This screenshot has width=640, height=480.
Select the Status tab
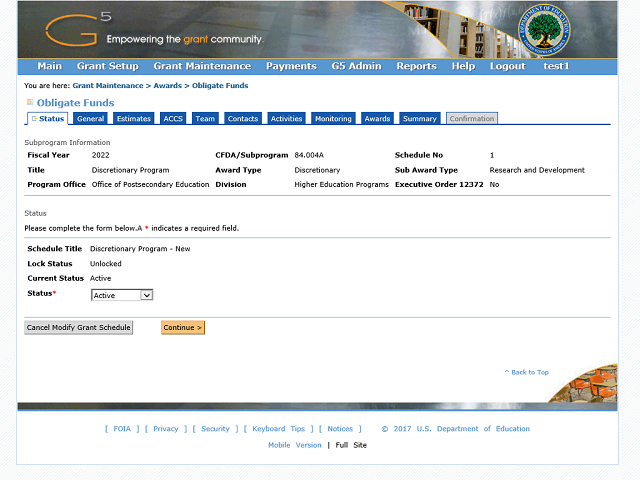[48, 118]
